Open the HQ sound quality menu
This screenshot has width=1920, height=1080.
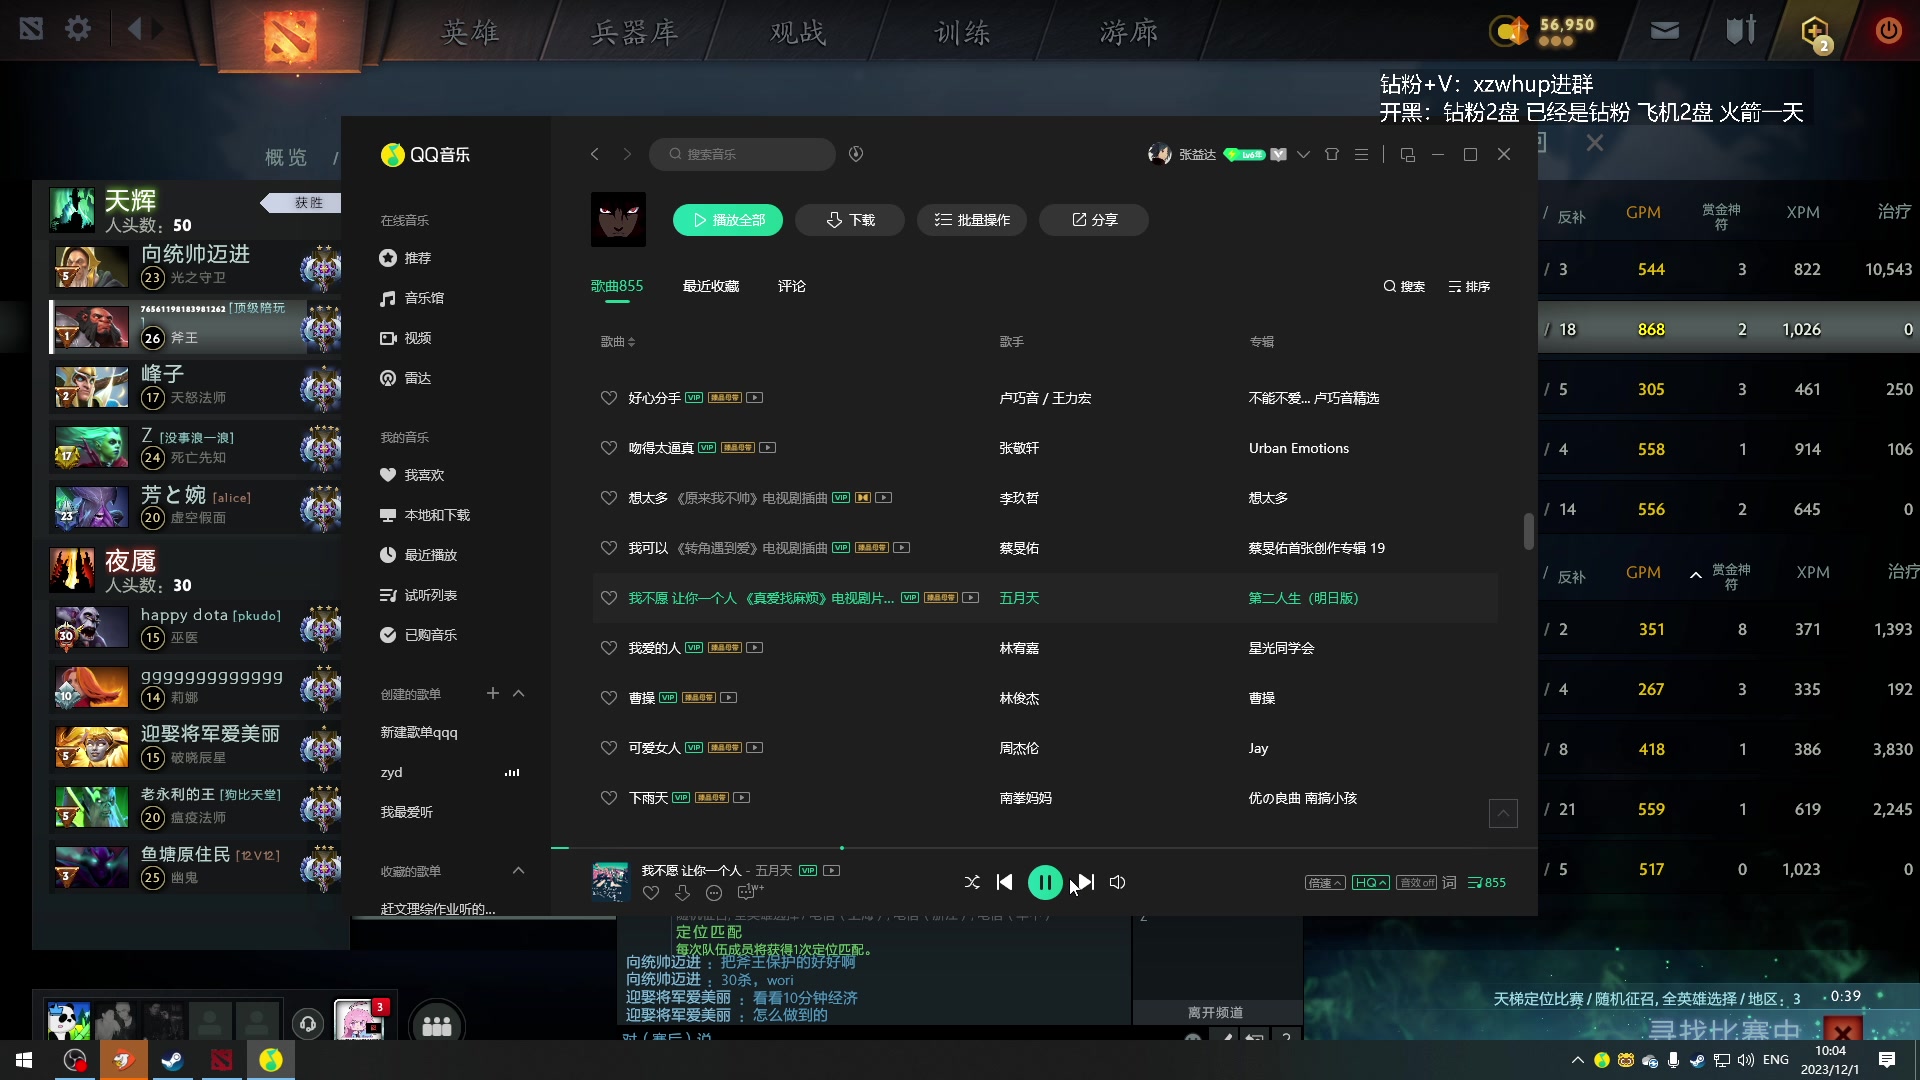(1370, 882)
